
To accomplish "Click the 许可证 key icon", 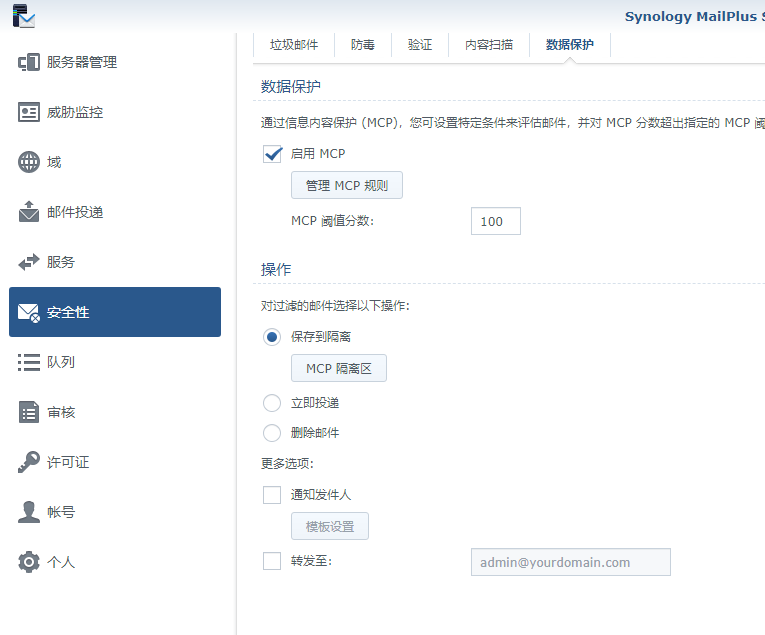I will 29,462.
